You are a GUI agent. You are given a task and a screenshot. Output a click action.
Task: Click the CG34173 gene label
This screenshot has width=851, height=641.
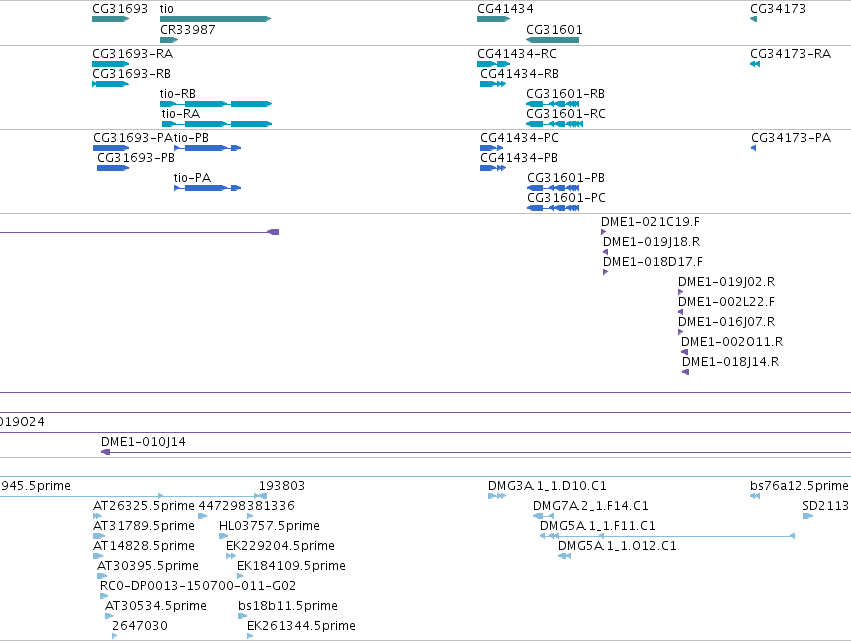pyautogui.click(x=778, y=9)
